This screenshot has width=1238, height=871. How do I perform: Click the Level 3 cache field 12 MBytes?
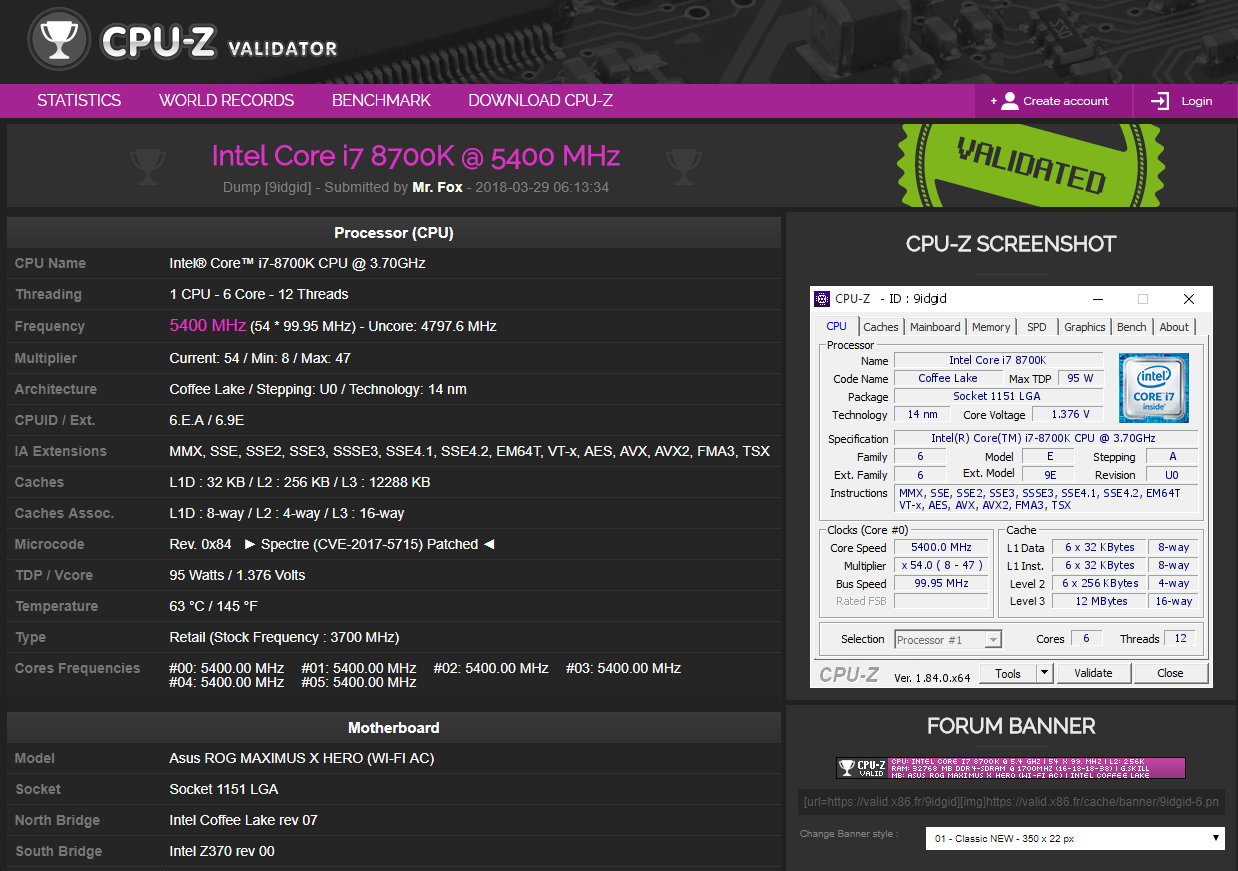pos(1101,601)
